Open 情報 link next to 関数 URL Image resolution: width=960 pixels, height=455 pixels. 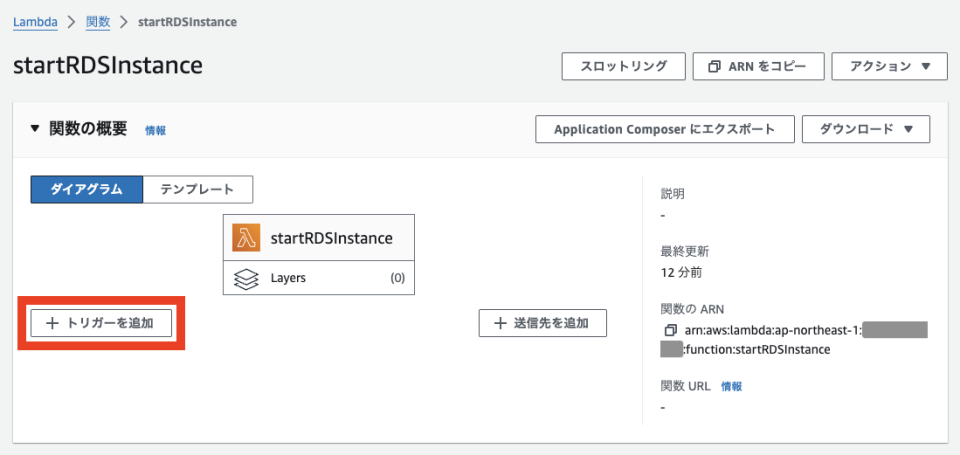coord(732,386)
